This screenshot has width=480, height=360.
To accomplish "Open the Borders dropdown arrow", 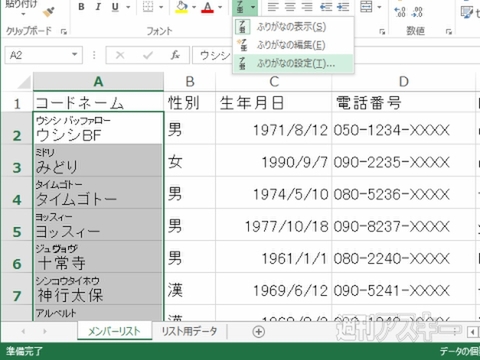I will tap(161, 7).
